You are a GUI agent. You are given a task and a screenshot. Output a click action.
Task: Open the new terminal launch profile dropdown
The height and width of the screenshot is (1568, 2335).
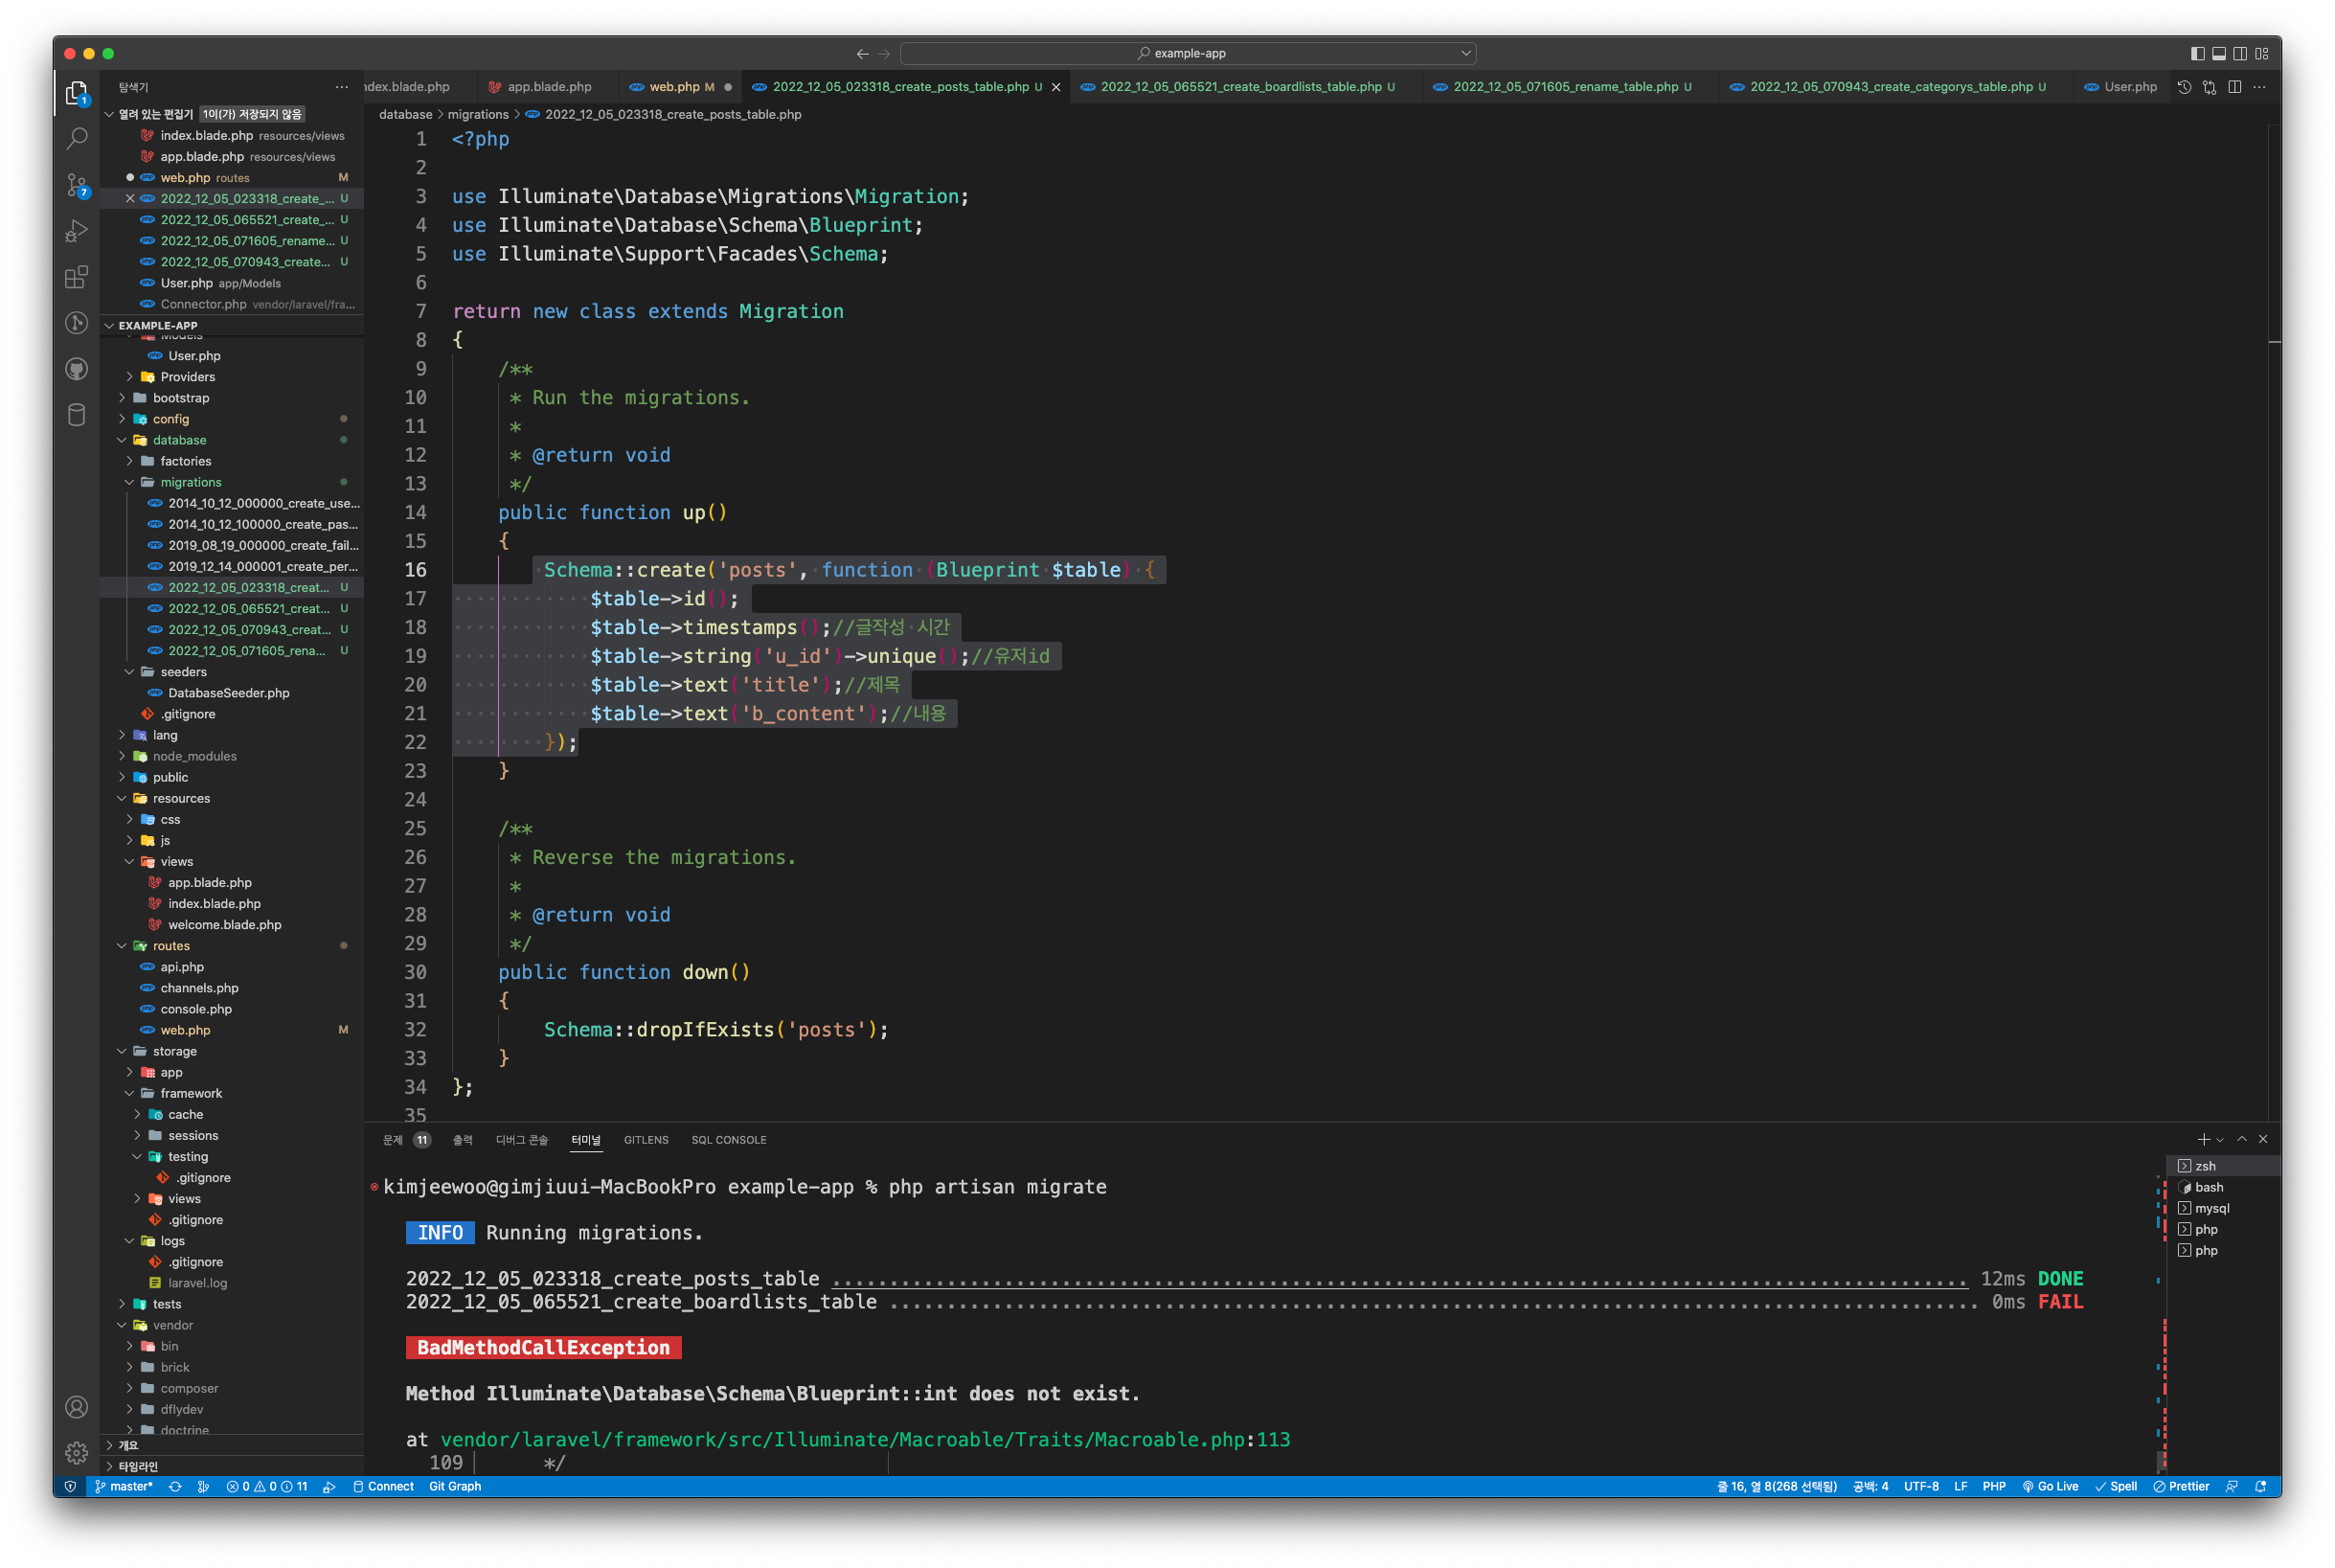point(2220,1140)
